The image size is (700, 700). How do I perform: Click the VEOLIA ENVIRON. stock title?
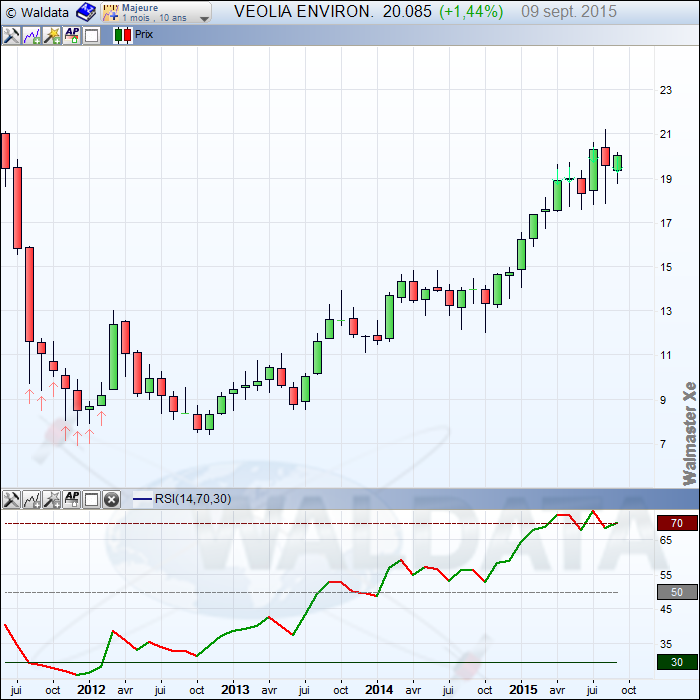coord(304,12)
